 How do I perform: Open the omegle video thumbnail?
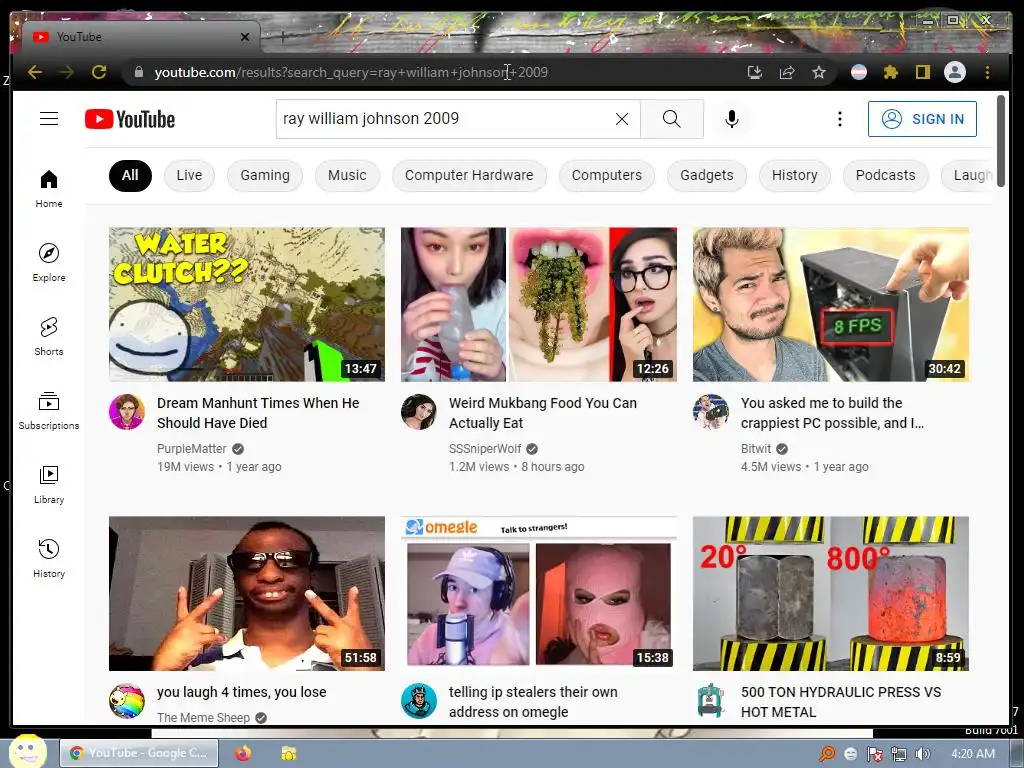point(539,594)
